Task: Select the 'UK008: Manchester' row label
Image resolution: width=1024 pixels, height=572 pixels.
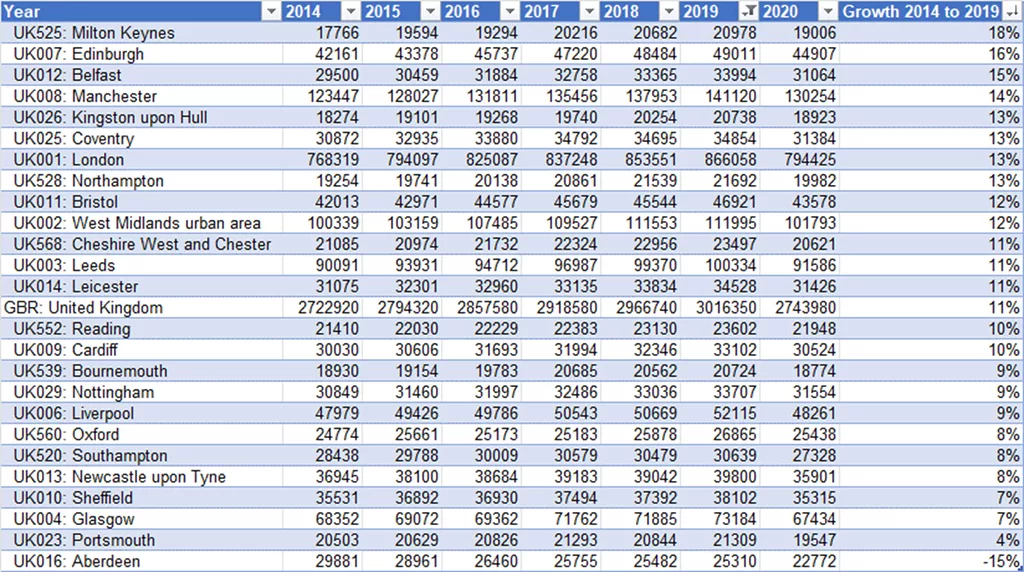Action: [85, 97]
